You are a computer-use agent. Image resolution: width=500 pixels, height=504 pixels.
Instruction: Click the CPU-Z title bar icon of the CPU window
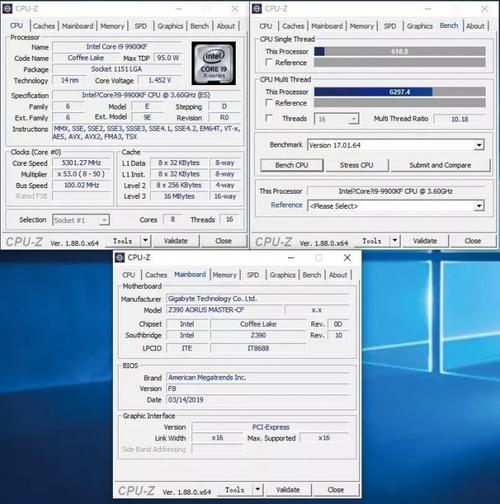tap(7, 9)
